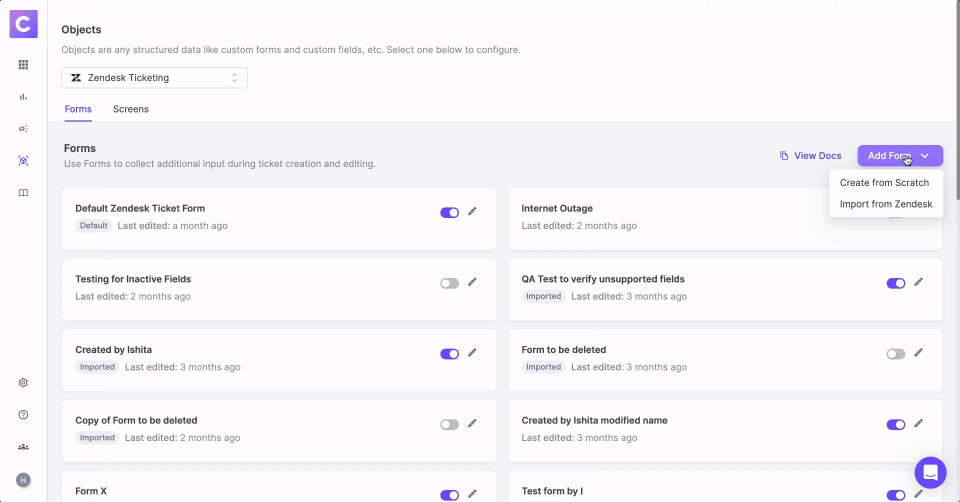Click the user avatar at the sidebar bottom
960x502 pixels.
click(23, 480)
